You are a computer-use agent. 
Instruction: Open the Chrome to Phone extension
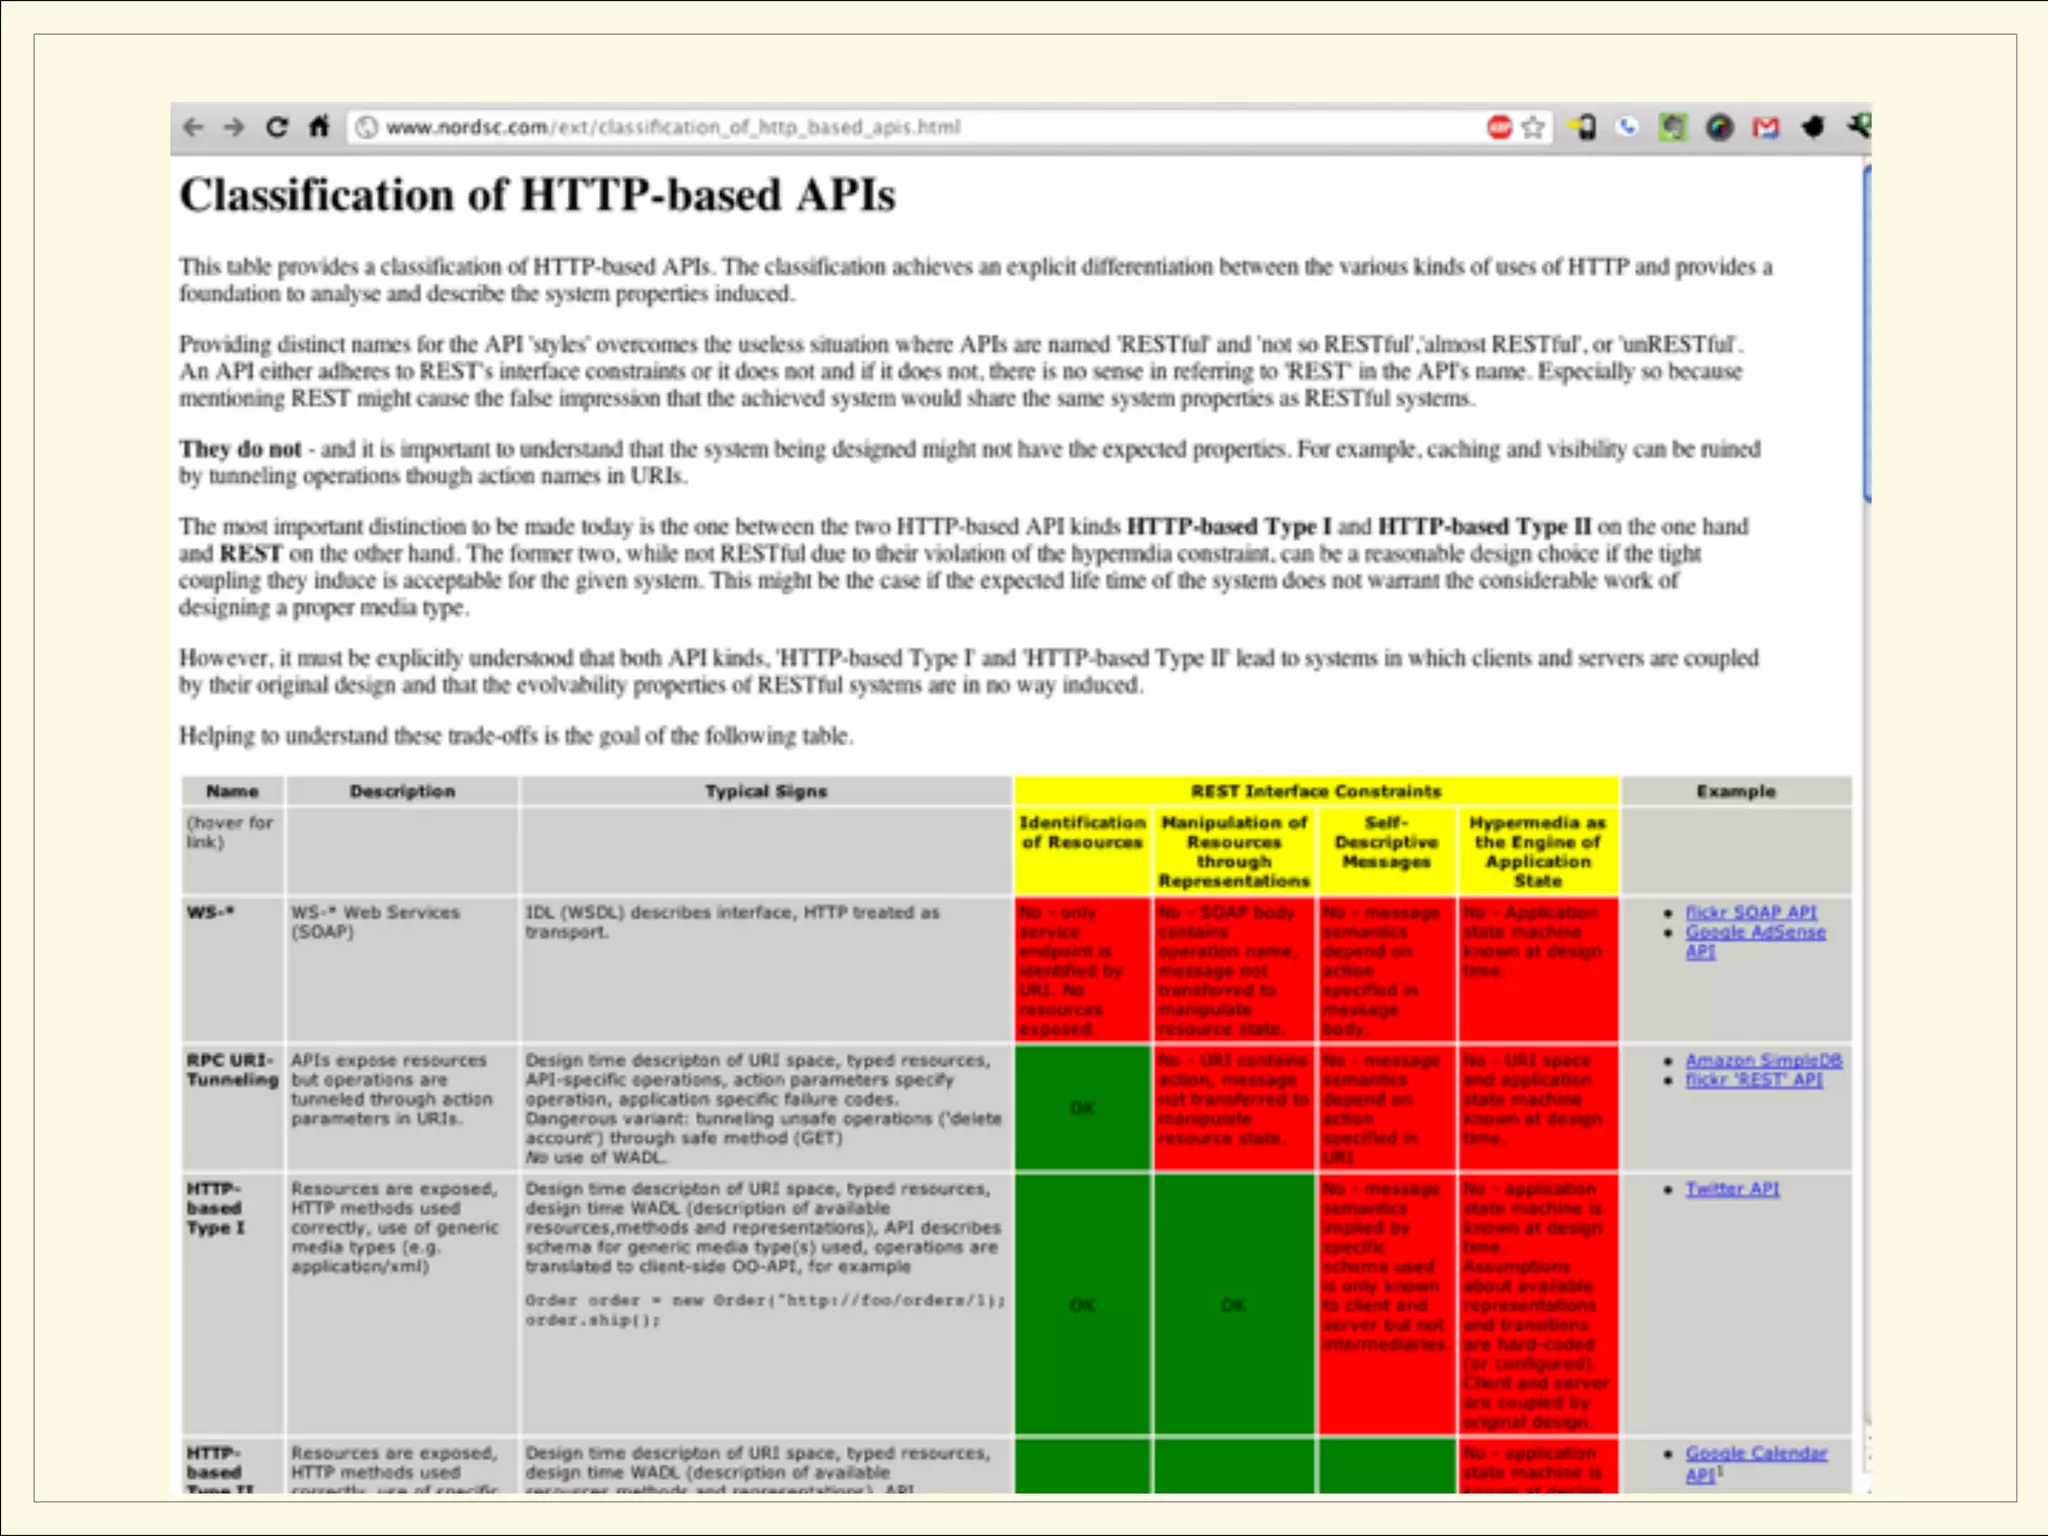(x=1583, y=127)
